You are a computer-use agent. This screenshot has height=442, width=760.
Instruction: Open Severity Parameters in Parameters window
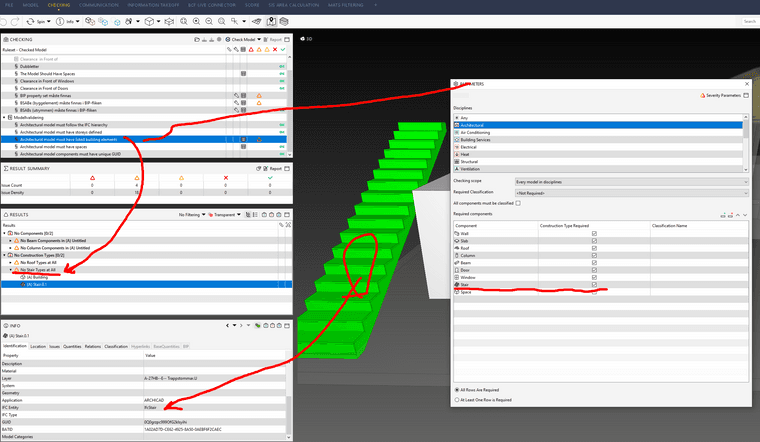tap(720, 95)
